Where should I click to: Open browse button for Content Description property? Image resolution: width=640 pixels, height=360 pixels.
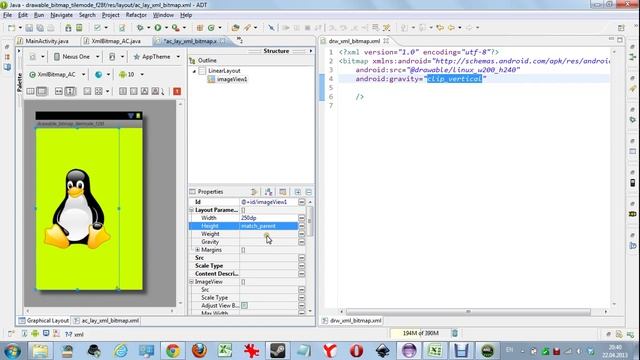[302, 274]
